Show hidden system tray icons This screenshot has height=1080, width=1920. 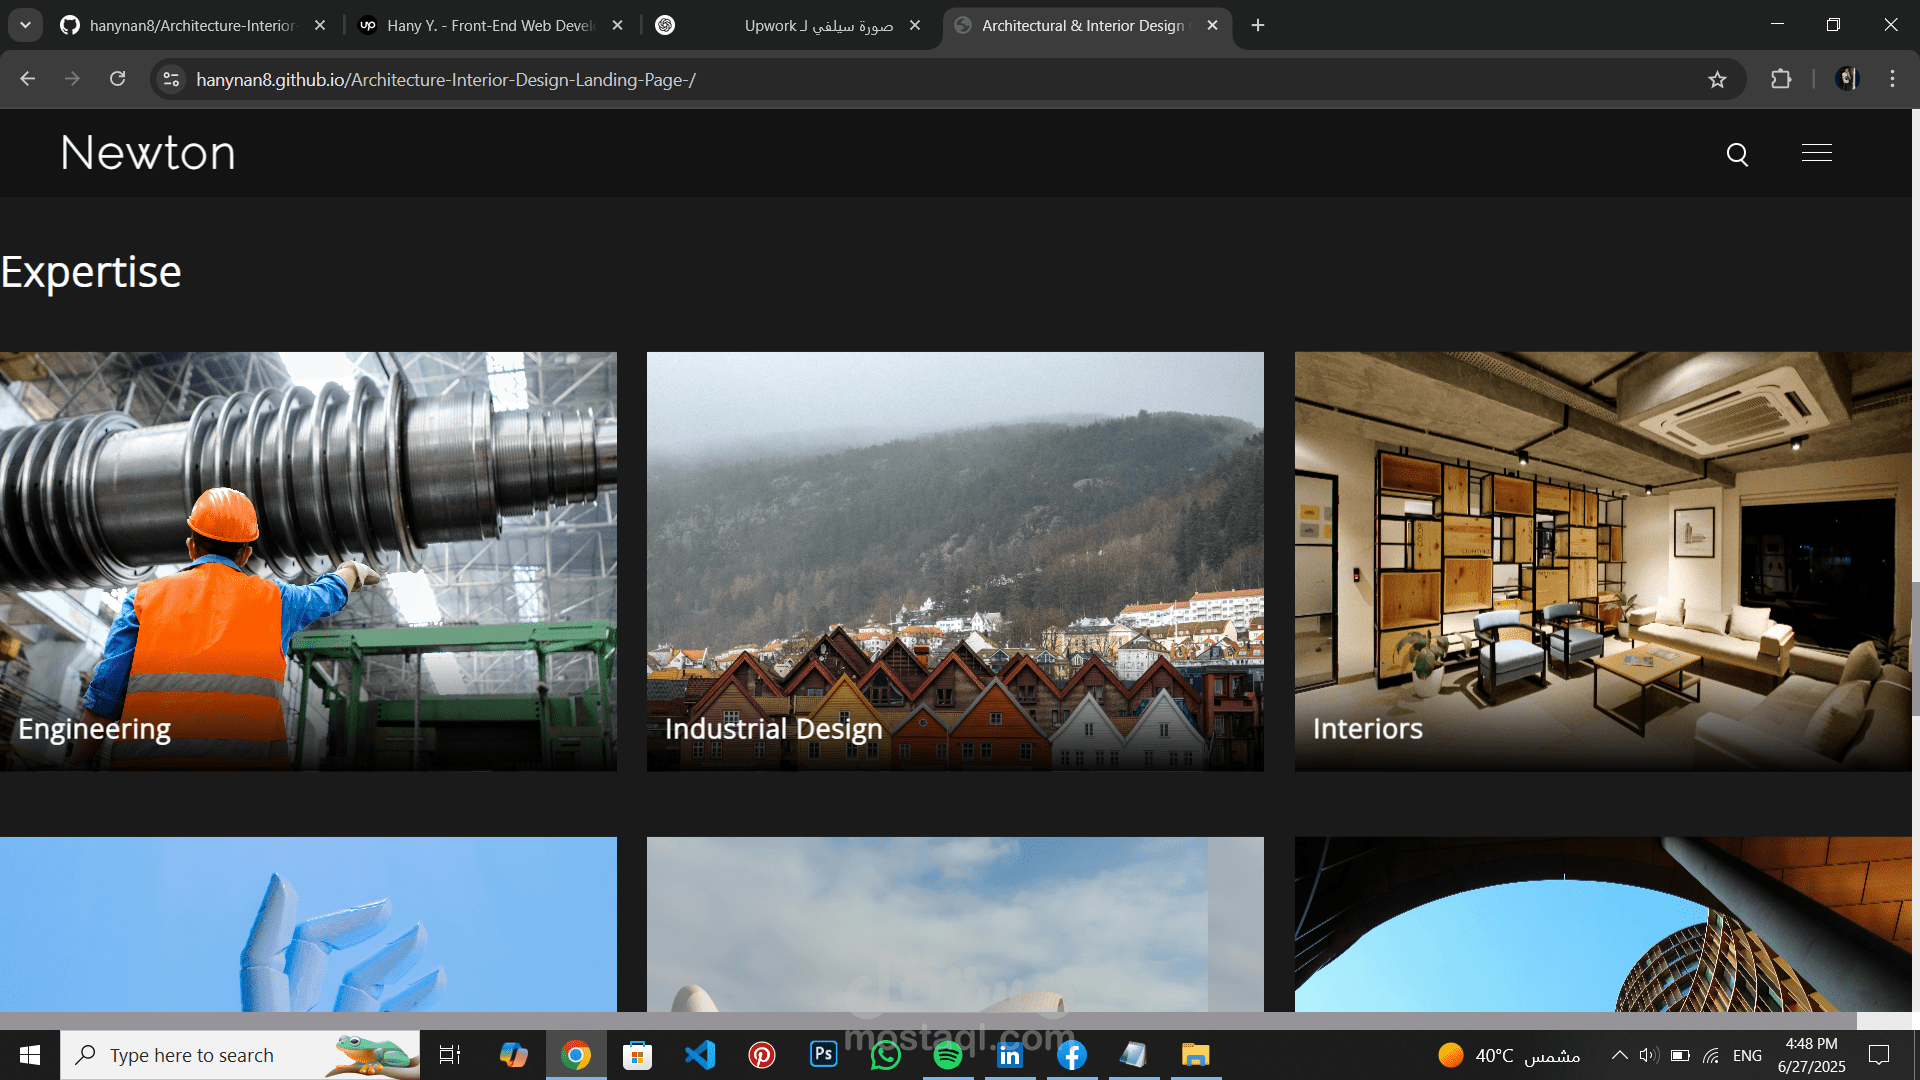coord(1619,1055)
